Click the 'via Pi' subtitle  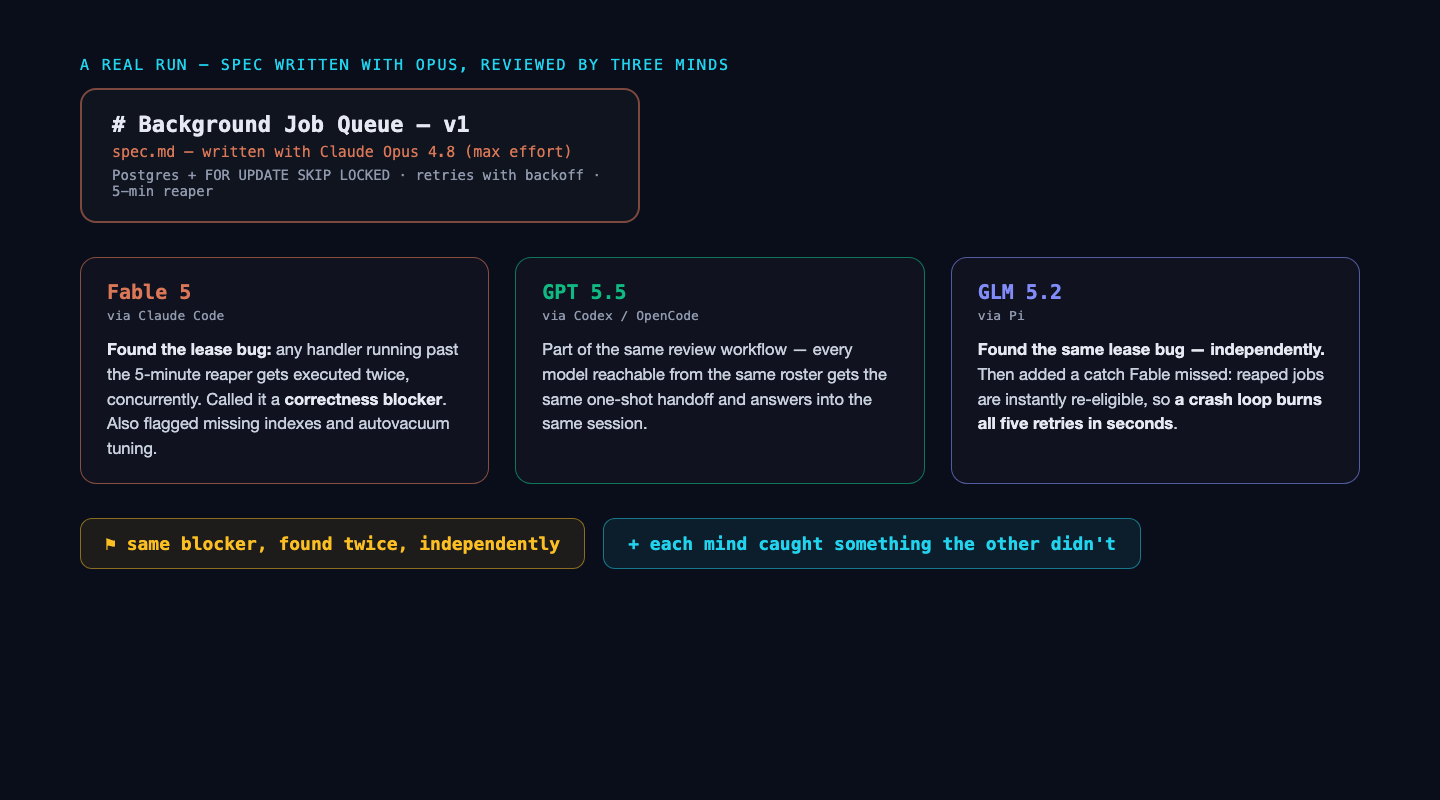click(x=1001, y=316)
